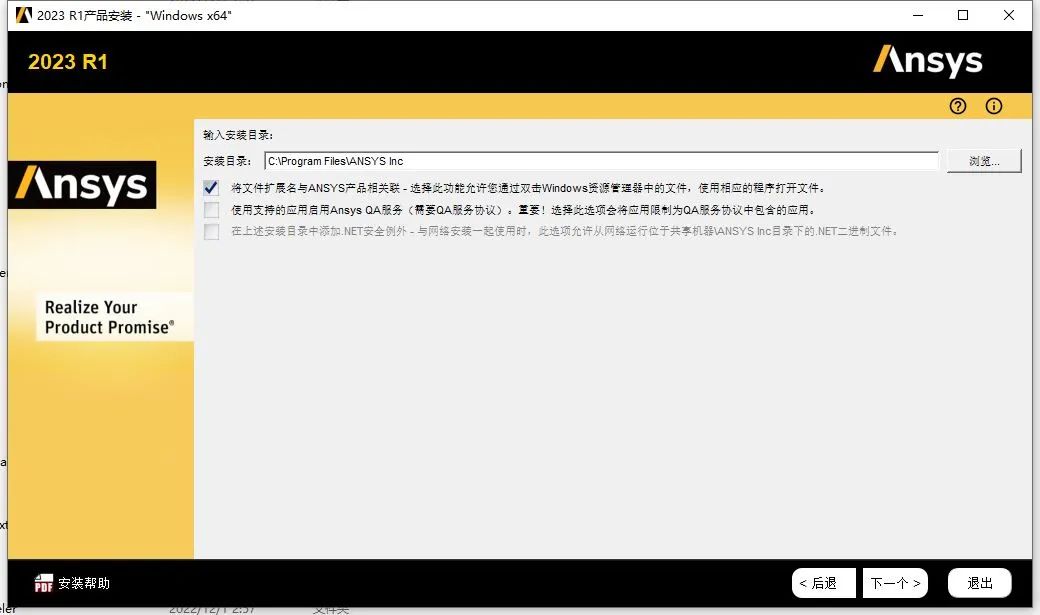Enable the Ansys QA service checkbox
The image size is (1040, 615).
pyautogui.click(x=211, y=210)
